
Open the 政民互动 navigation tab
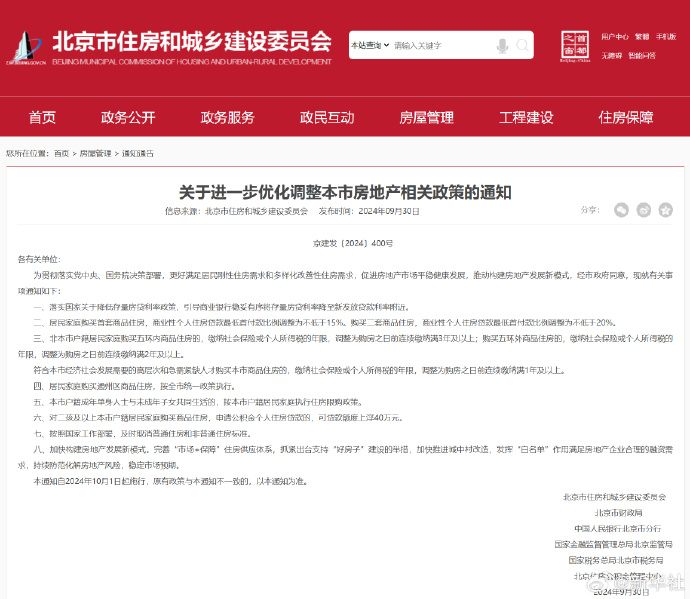[327, 118]
